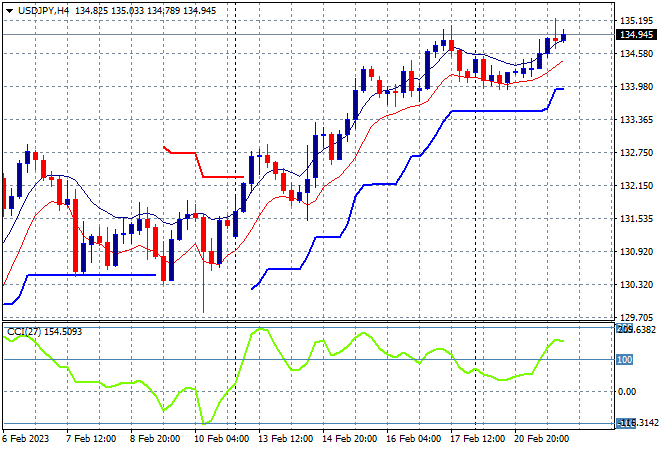This screenshot has width=660, height=450.
Task: Select the 20 Feb 20:00 time label
Action: [541, 439]
